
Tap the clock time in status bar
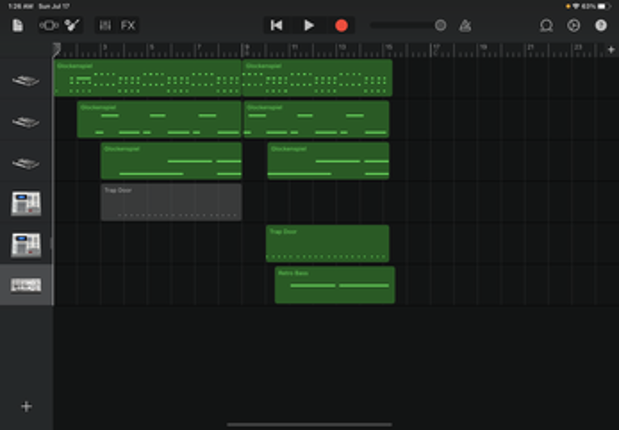point(21,6)
